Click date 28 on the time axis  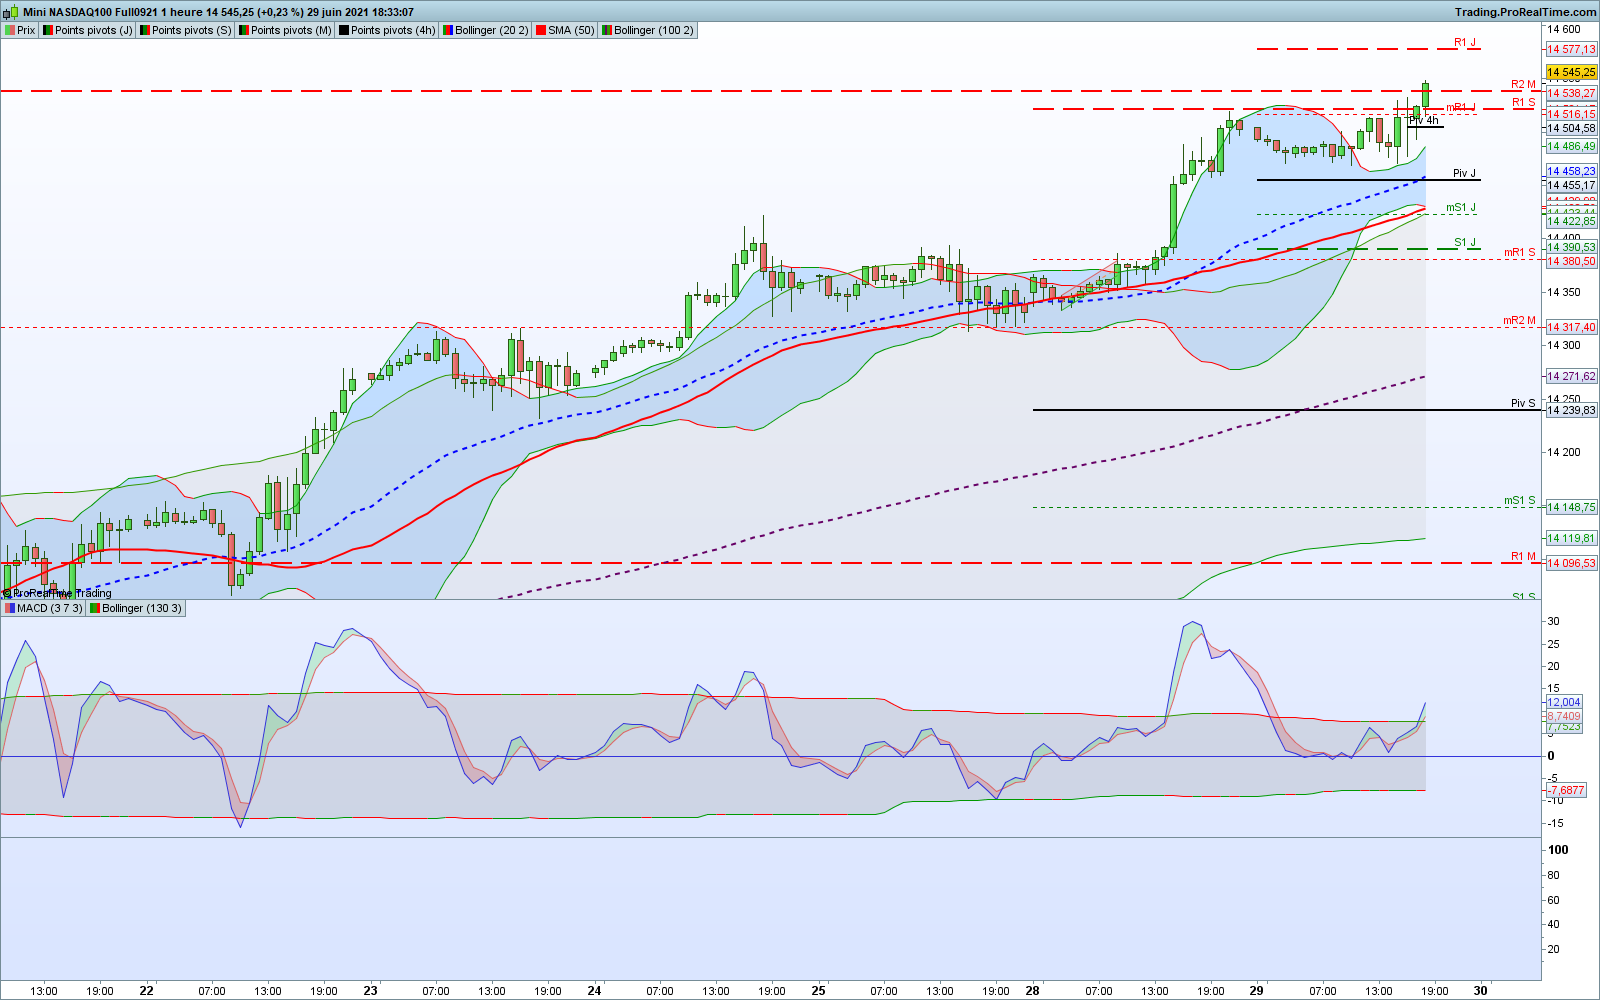click(x=1032, y=991)
